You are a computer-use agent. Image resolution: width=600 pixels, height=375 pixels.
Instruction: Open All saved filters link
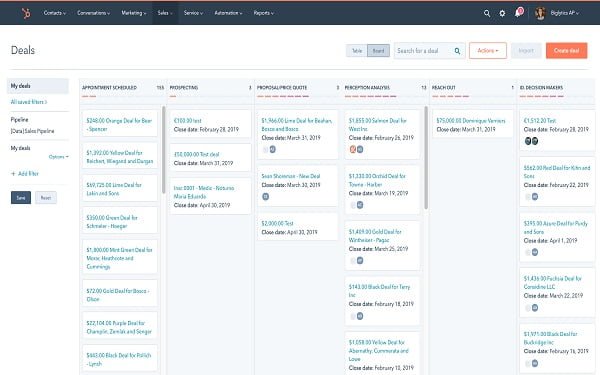(x=29, y=102)
